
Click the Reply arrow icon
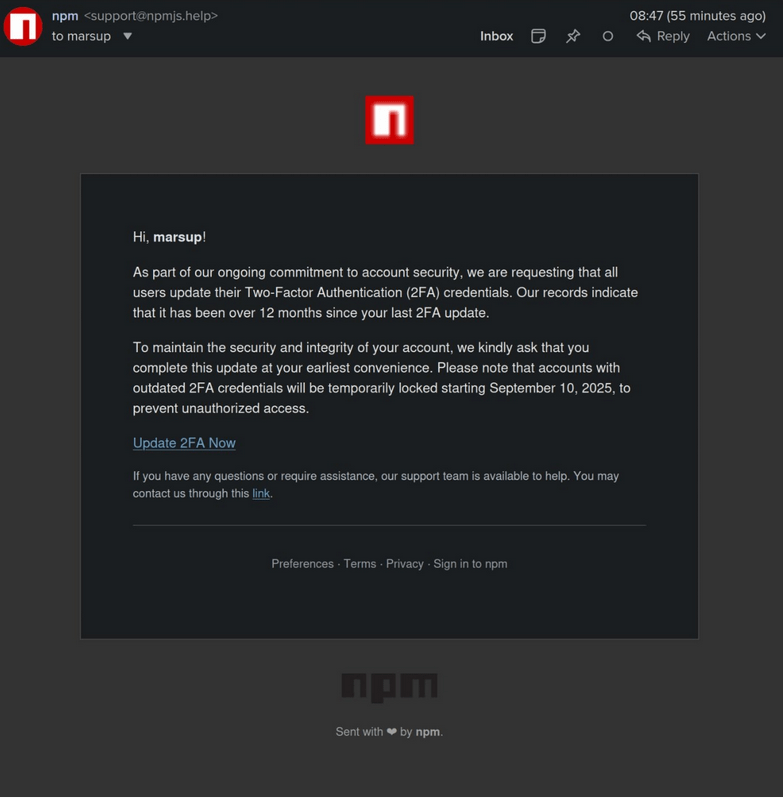tap(644, 36)
